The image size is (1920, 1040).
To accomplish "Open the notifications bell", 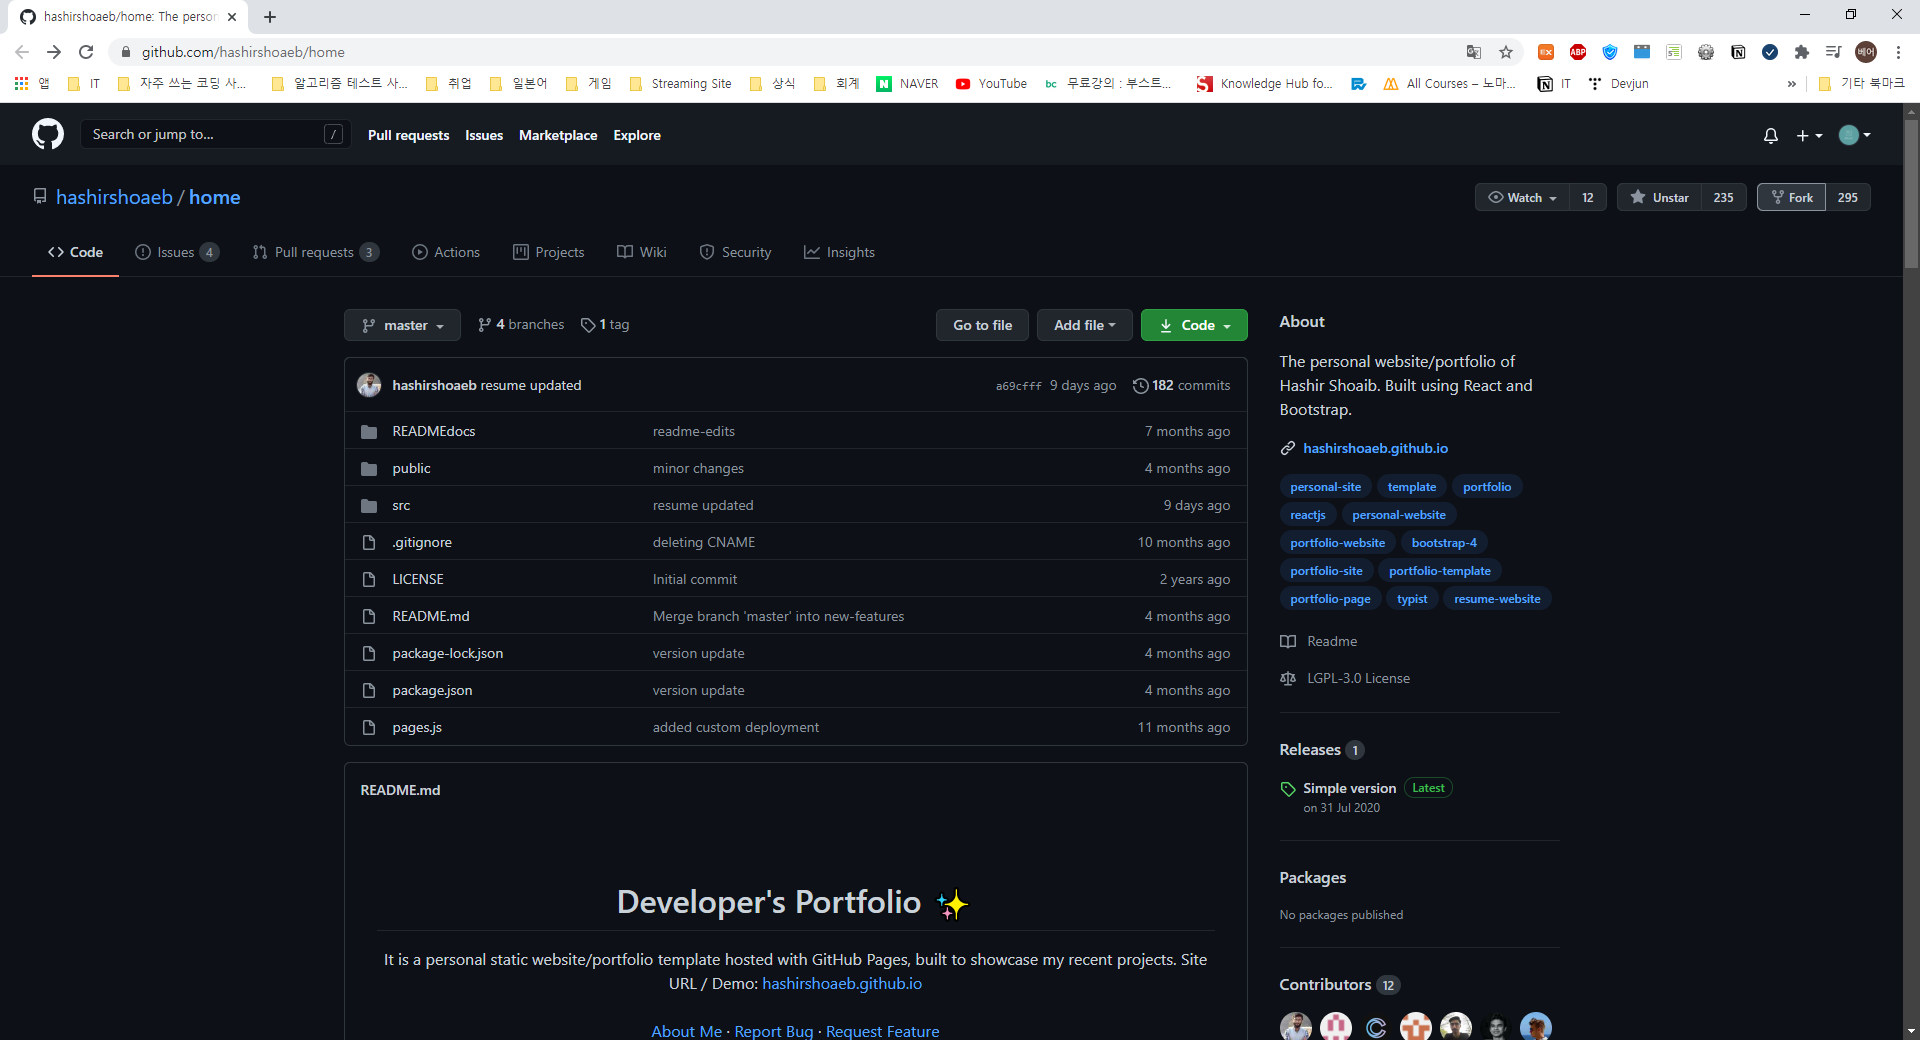I will click(1770, 135).
